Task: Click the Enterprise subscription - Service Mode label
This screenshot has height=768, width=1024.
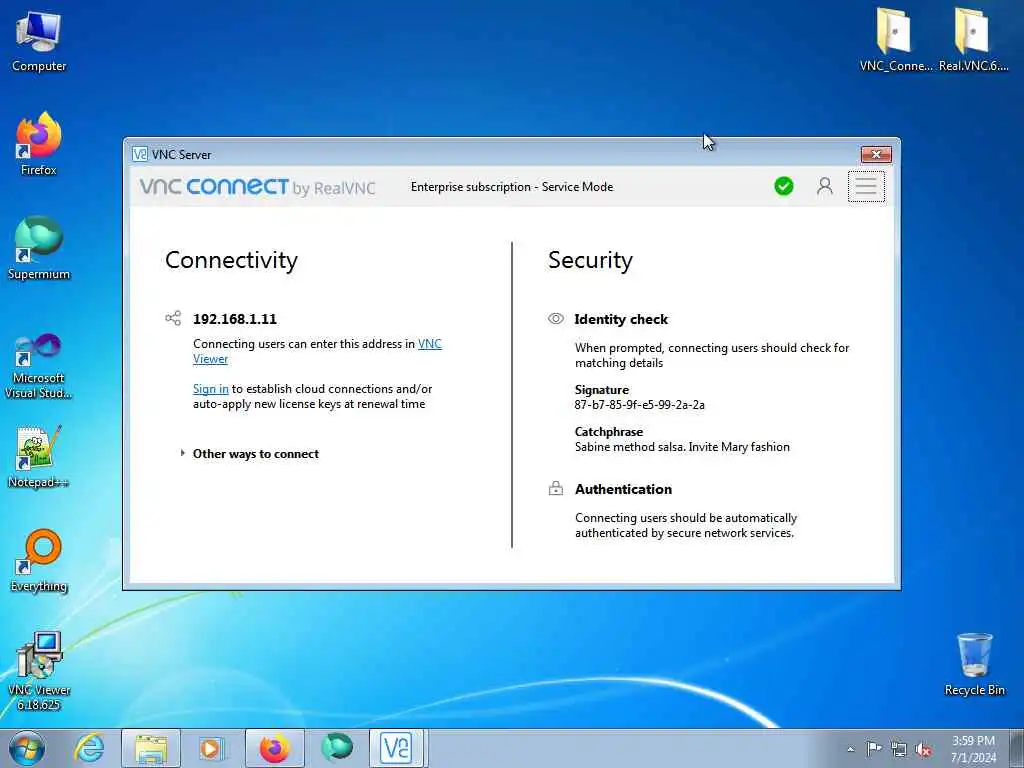Action: (512, 187)
